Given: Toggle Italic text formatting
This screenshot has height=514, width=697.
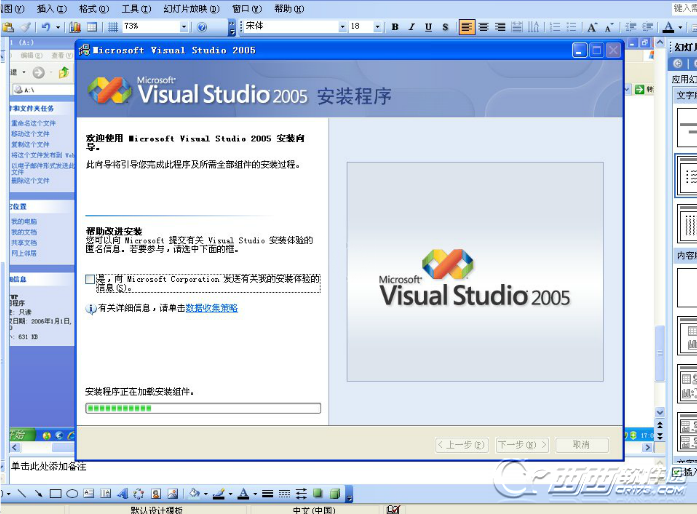Looking at the screenshot, I should [x=412, y=27].
